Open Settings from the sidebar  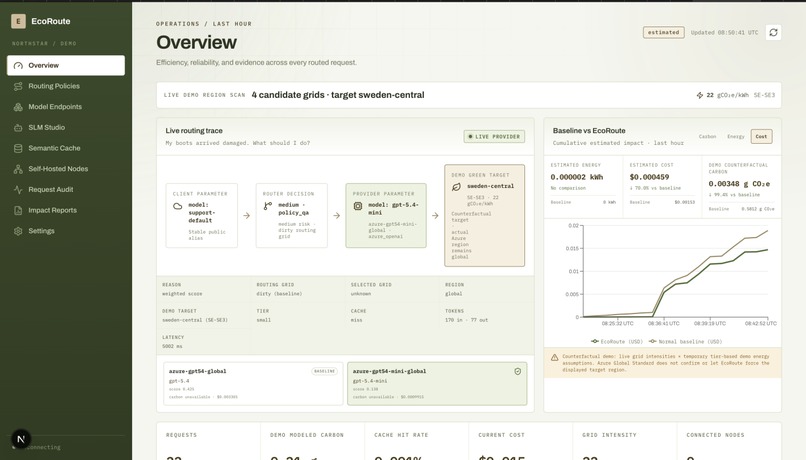coord(66,231)
